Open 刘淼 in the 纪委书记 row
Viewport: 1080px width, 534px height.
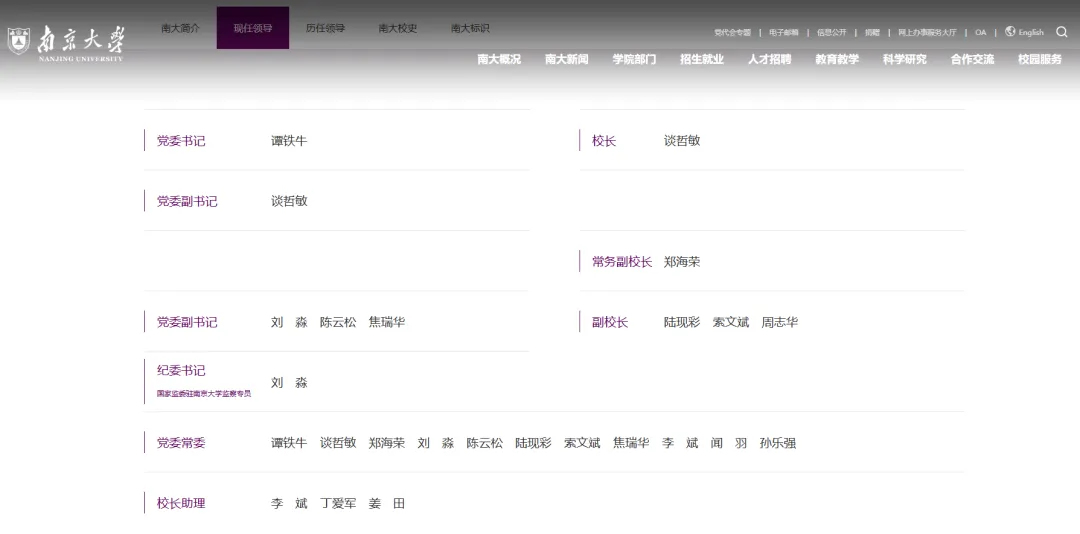click(x=289, y=382)
